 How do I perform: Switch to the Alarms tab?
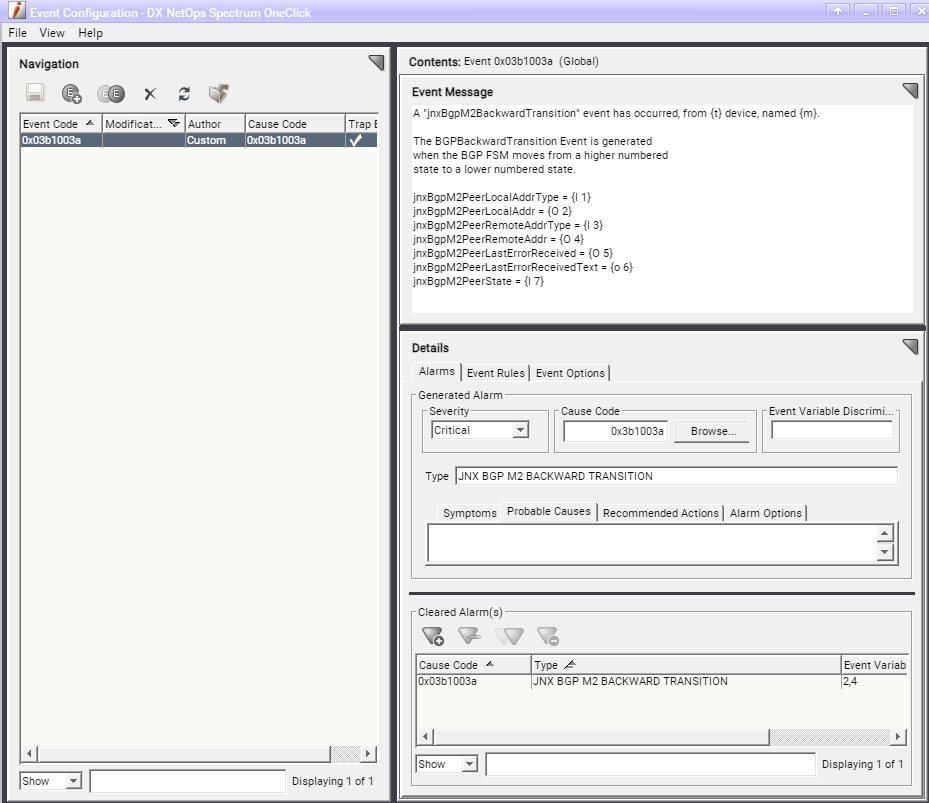pos(437,371)
